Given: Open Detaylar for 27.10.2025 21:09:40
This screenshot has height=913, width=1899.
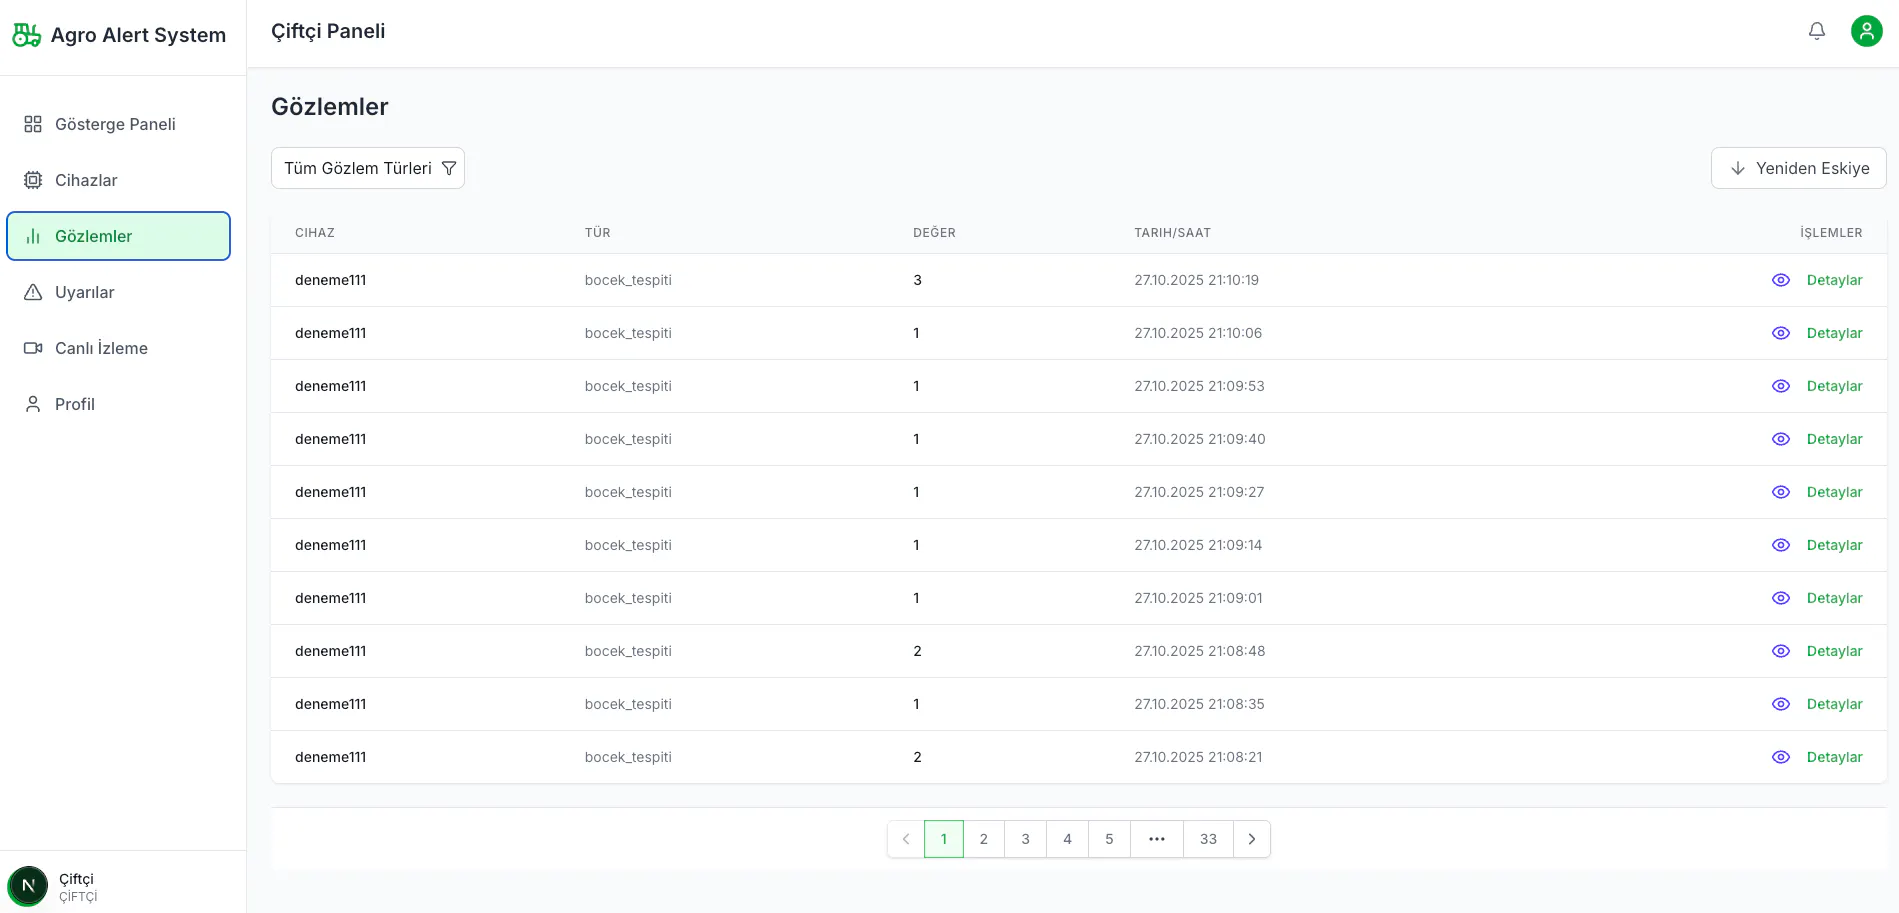Looking at the screenshot, I should (1834, 439).
